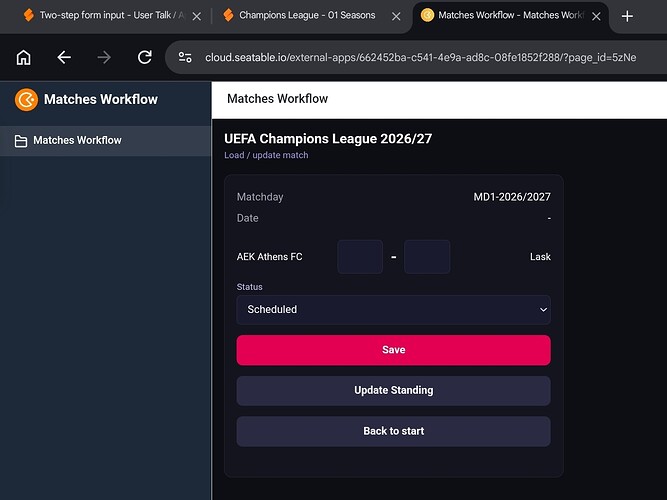Click the Load / update match subtitle
Viewport: 667px width, 500px height.
(x=266, y=155)
